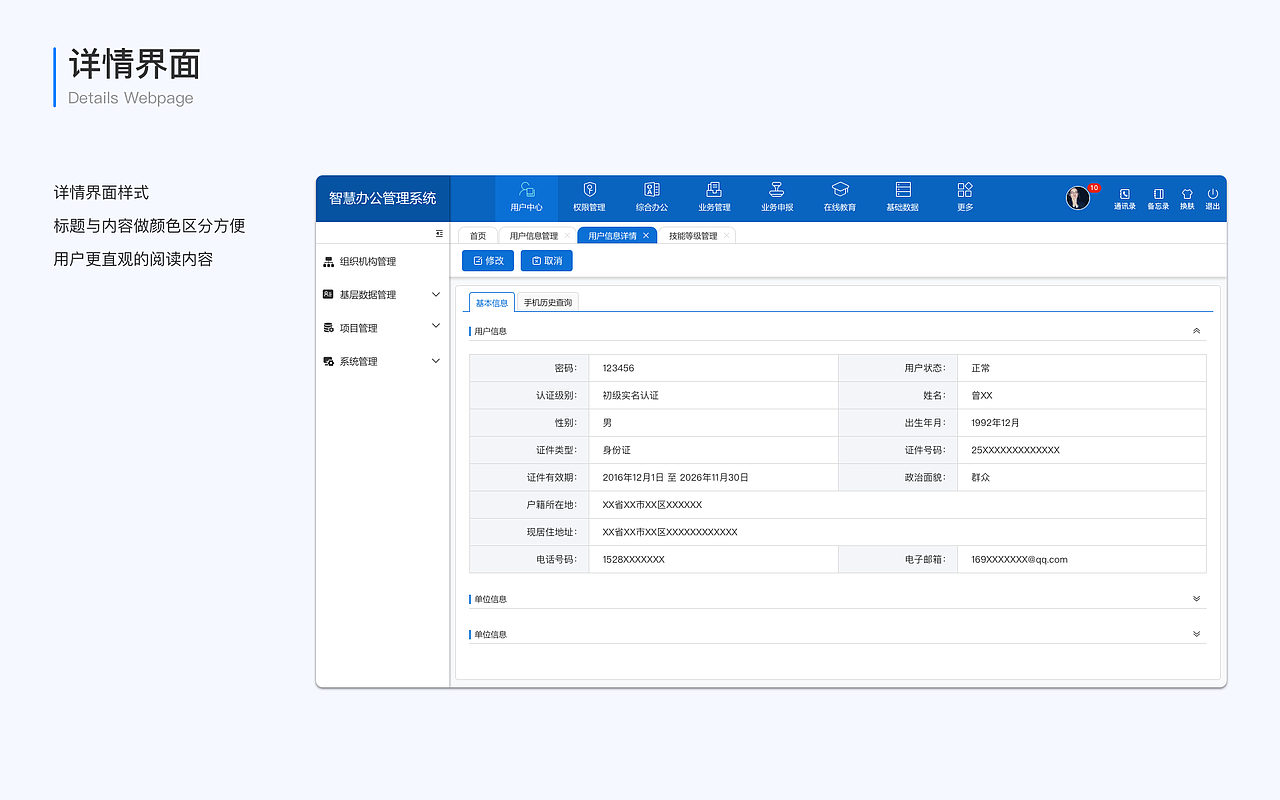
Task: Click the 政治面貌 value 群众
Action: click(x=981, y=477)
